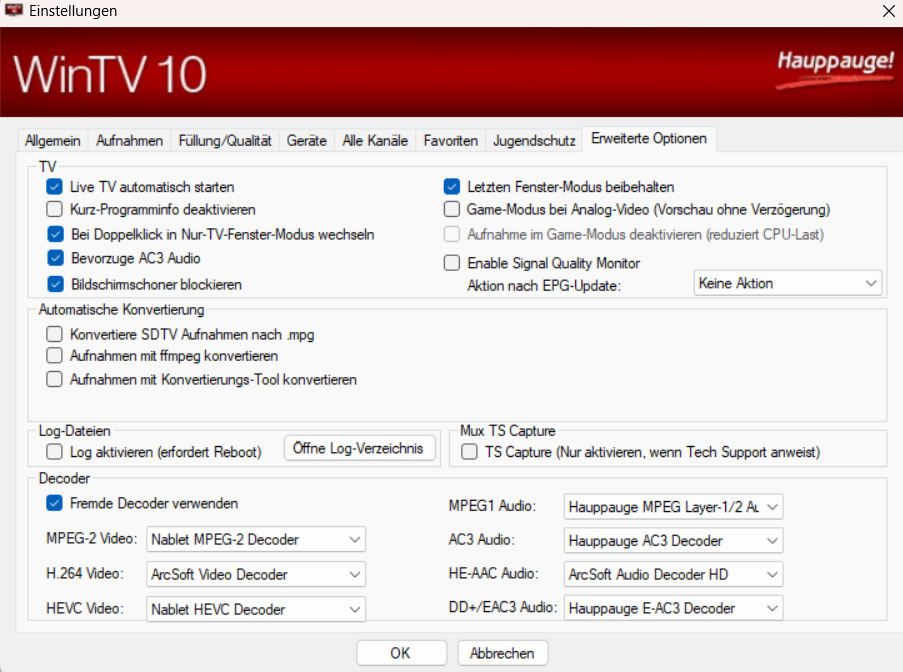
Task: Click the Hauppauge! logo in the banner
Action: tap(835, 69)
